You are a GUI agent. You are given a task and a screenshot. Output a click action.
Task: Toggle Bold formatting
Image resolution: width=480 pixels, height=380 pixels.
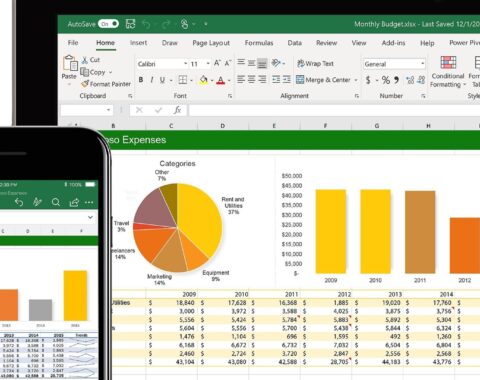click(x=141, y=80)
